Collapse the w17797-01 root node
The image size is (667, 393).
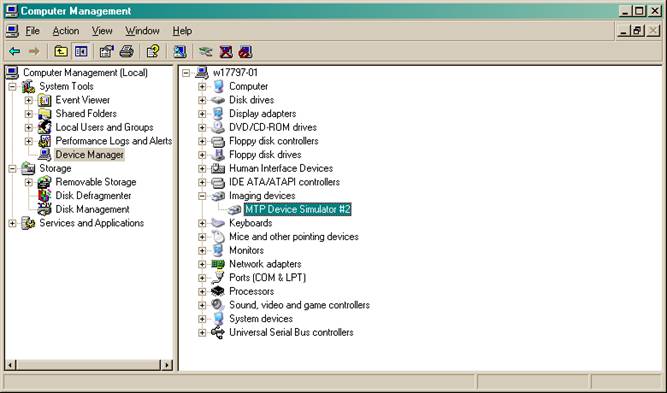tap(186, 73)
